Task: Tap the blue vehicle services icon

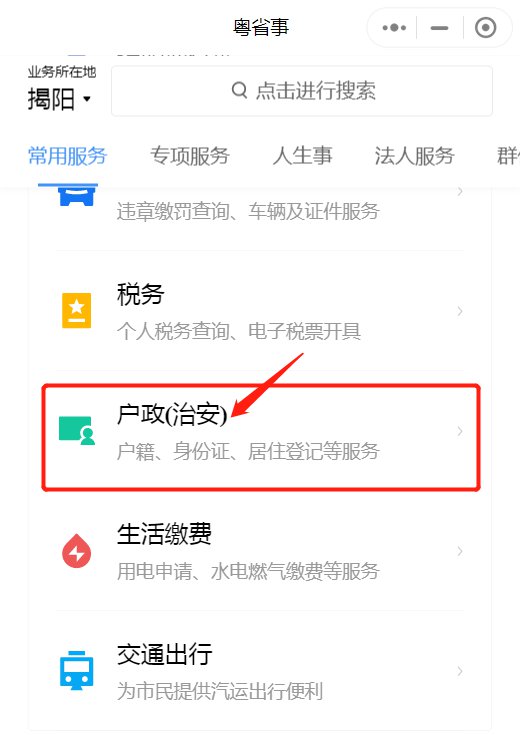Action: [76, 196]
